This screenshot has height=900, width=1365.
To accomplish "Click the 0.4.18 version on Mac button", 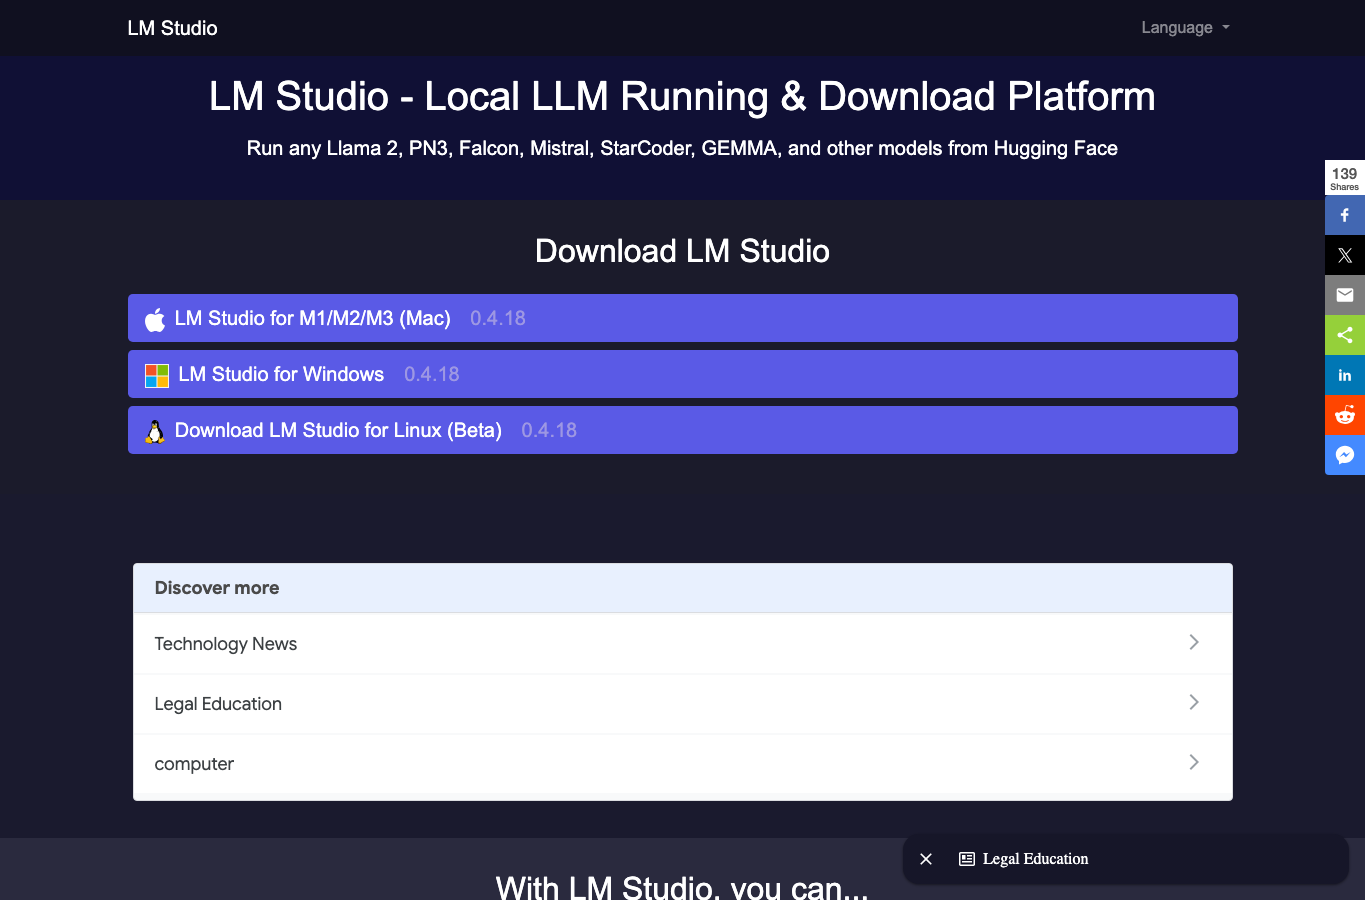I will [498, 318].
